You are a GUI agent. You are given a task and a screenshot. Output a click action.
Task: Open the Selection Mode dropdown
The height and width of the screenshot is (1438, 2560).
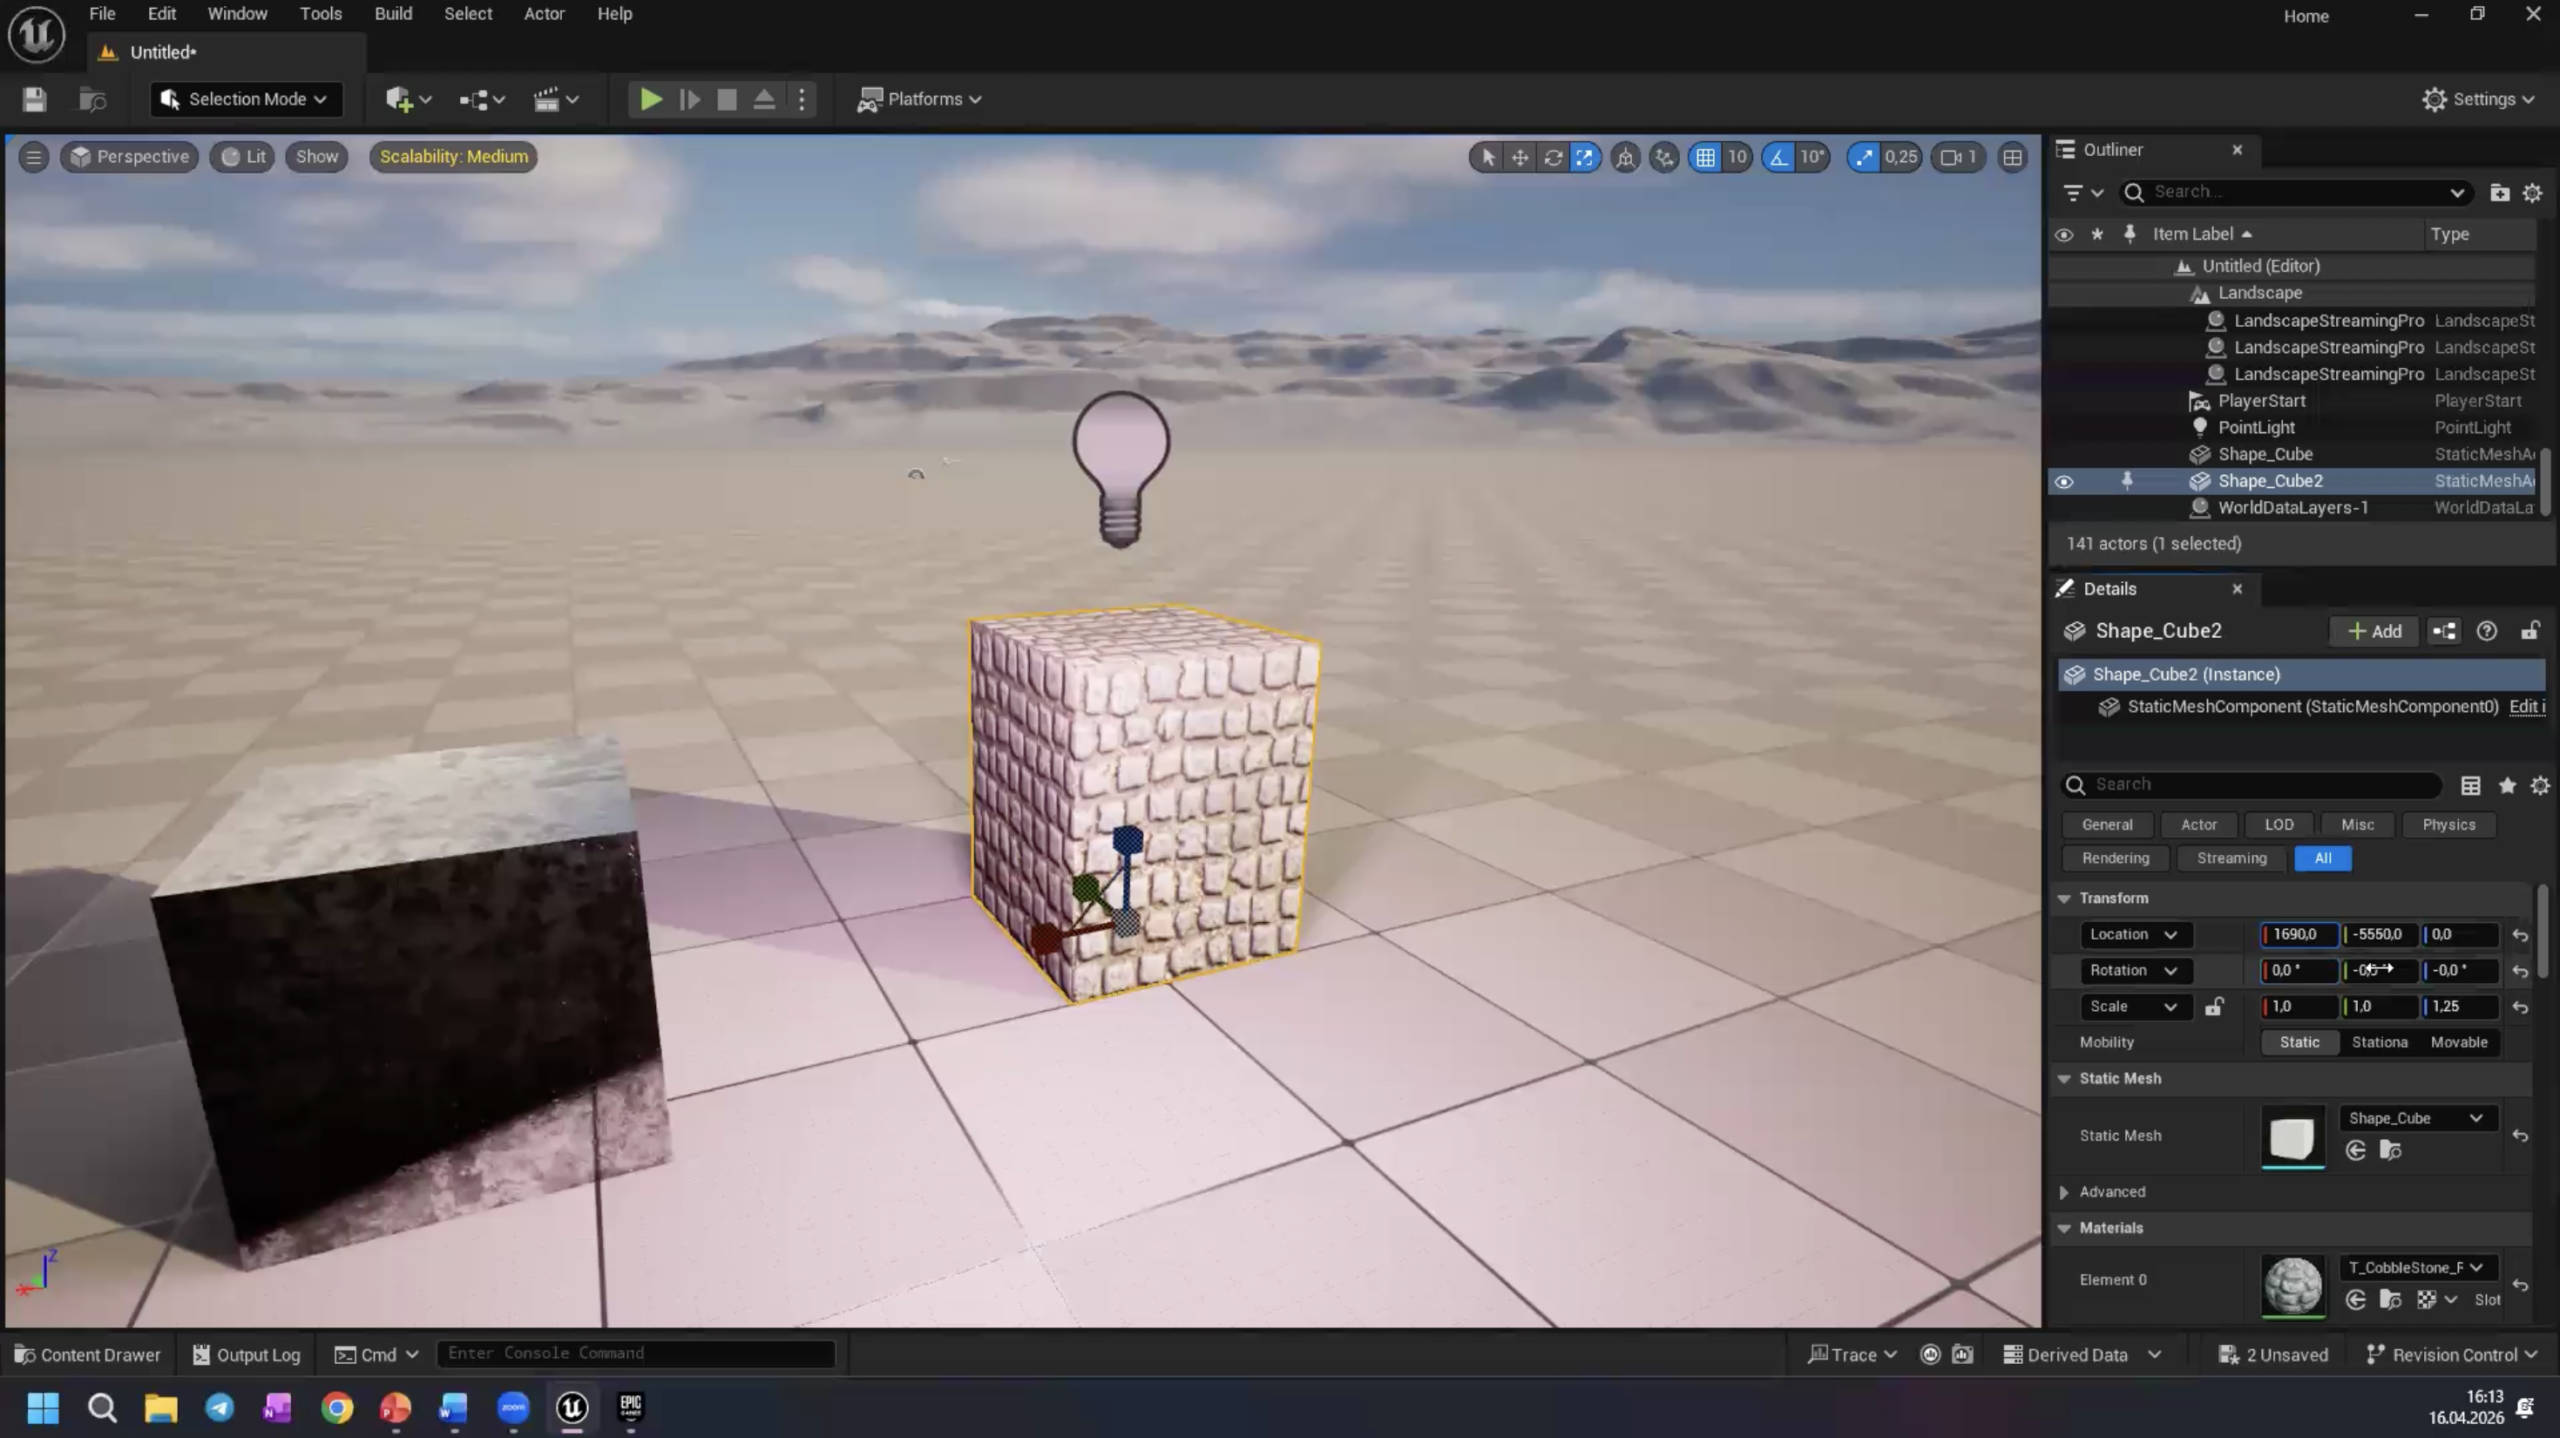pyautogui.click(x=246, y=99)
